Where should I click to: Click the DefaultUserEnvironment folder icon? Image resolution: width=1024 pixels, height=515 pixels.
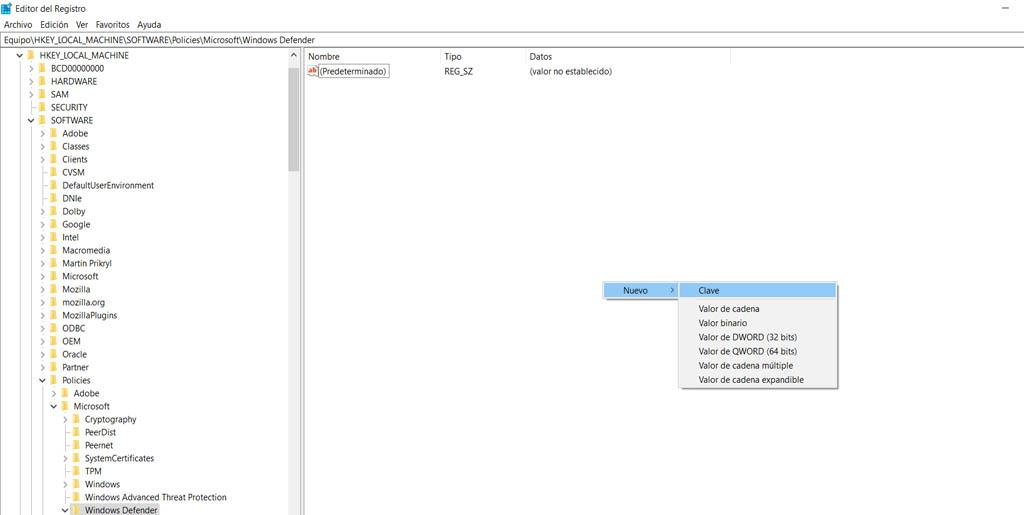54,185
